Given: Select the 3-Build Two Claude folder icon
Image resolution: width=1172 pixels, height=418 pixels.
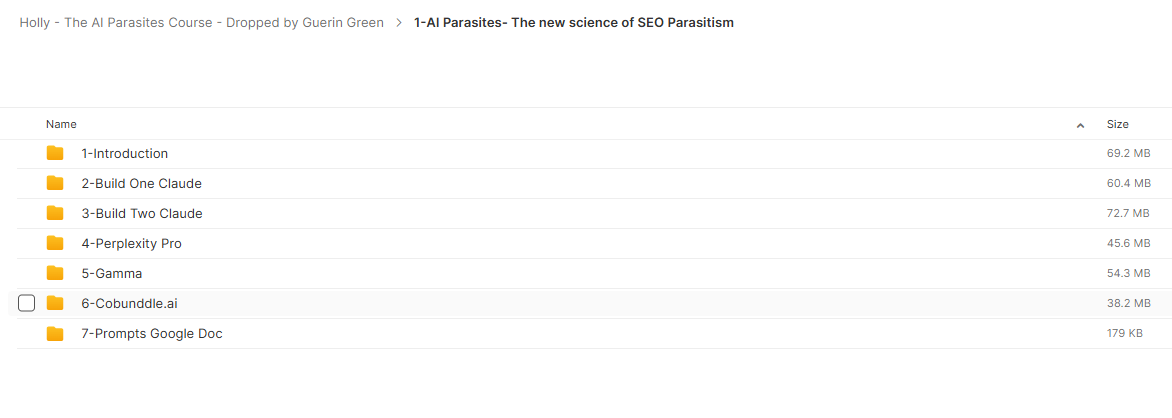Looking at the screenshot, I should [55, 213].
